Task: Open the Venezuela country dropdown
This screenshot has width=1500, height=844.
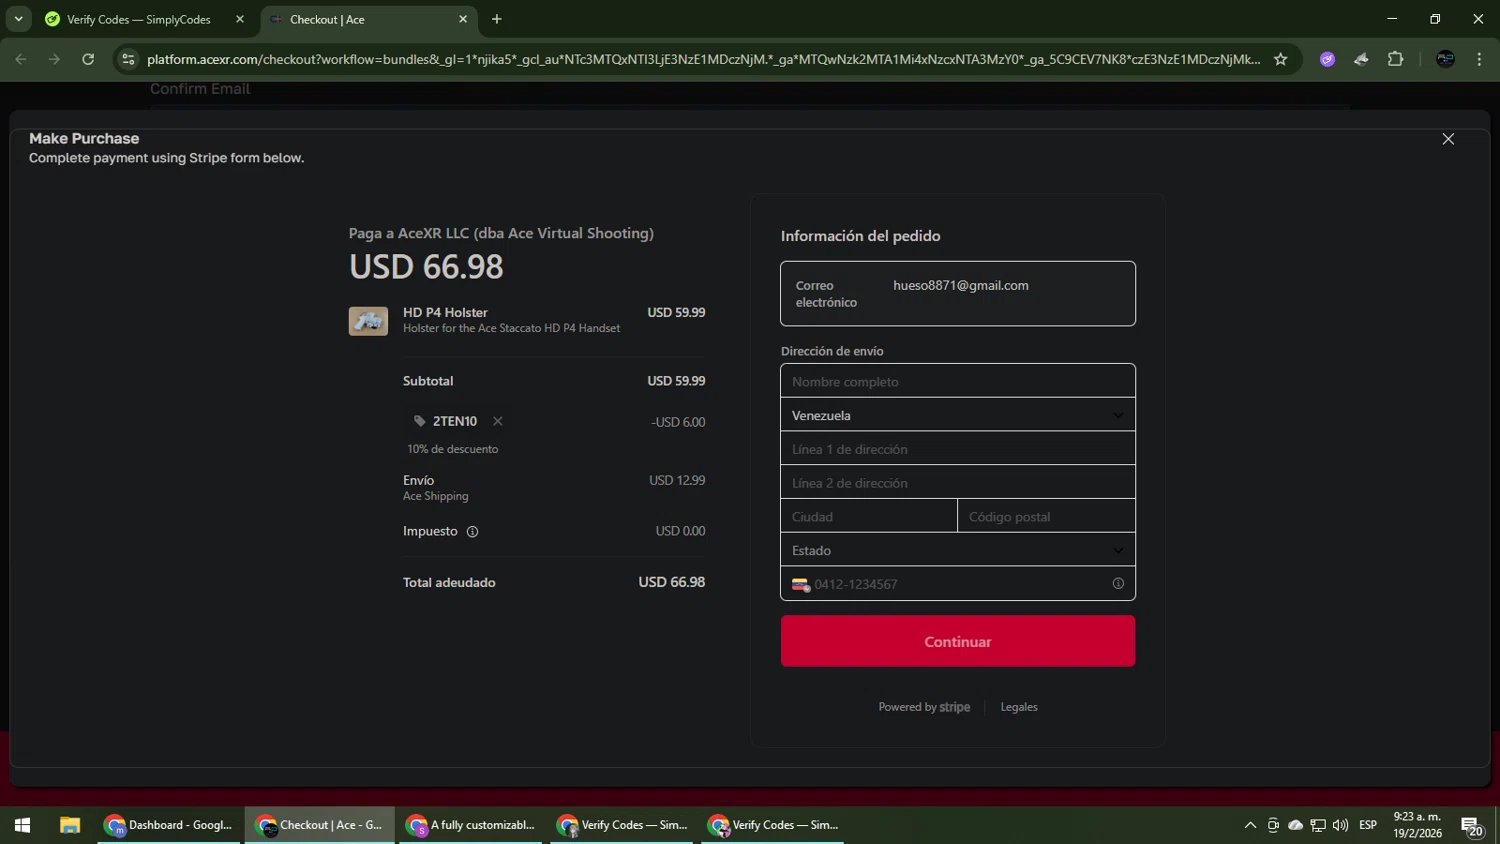Action: 958,415
